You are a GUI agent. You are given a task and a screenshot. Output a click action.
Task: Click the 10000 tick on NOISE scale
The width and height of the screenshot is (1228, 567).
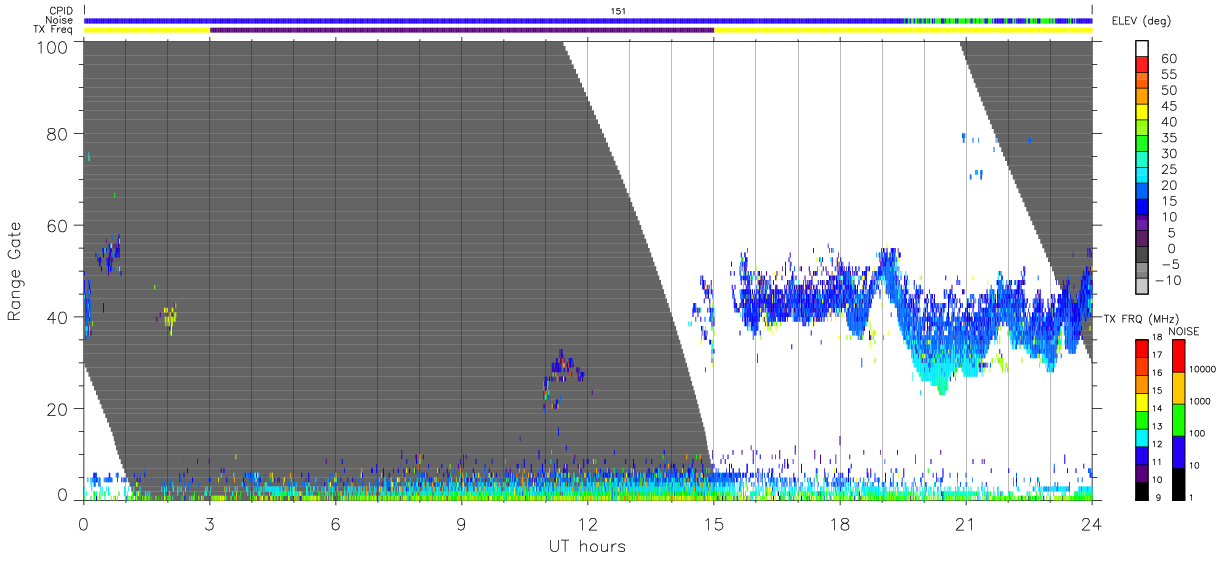tap(1203, 370)
